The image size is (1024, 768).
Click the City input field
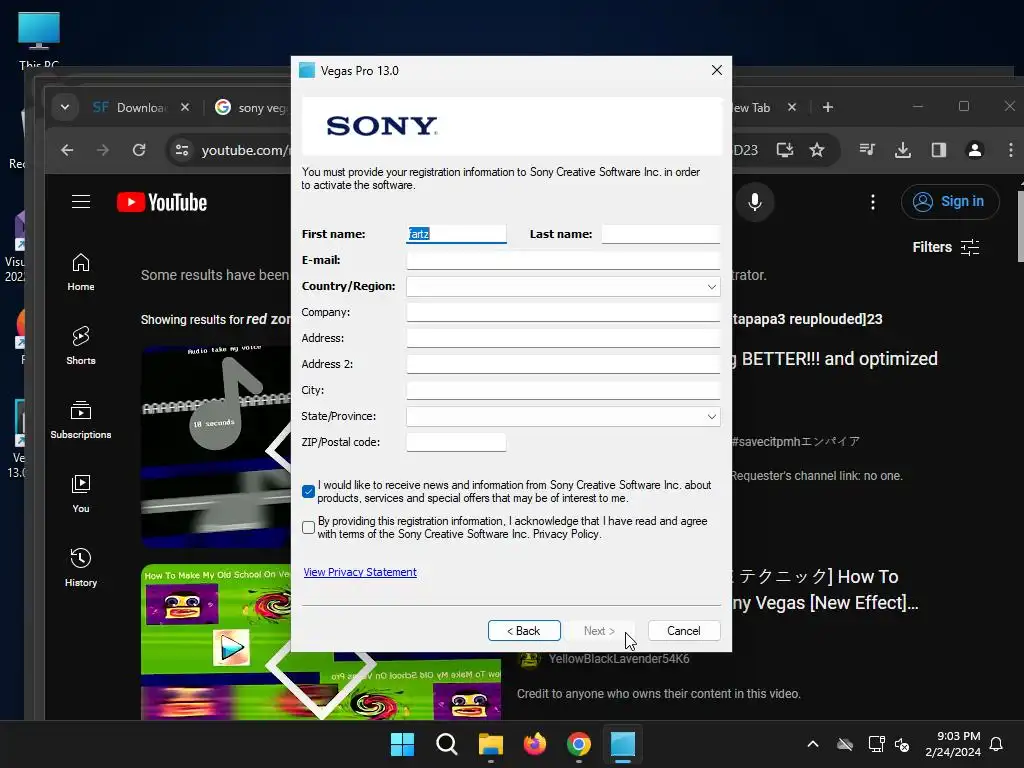563,390
